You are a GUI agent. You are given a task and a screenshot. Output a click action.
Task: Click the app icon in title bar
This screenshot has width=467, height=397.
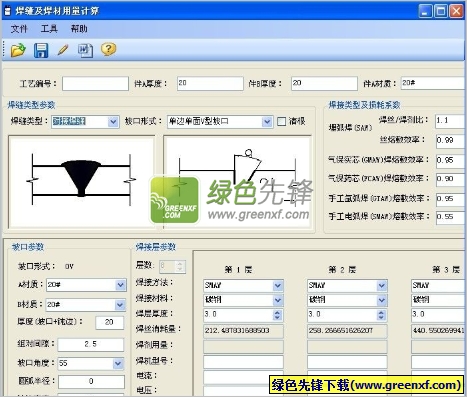(x=7, y=11)
